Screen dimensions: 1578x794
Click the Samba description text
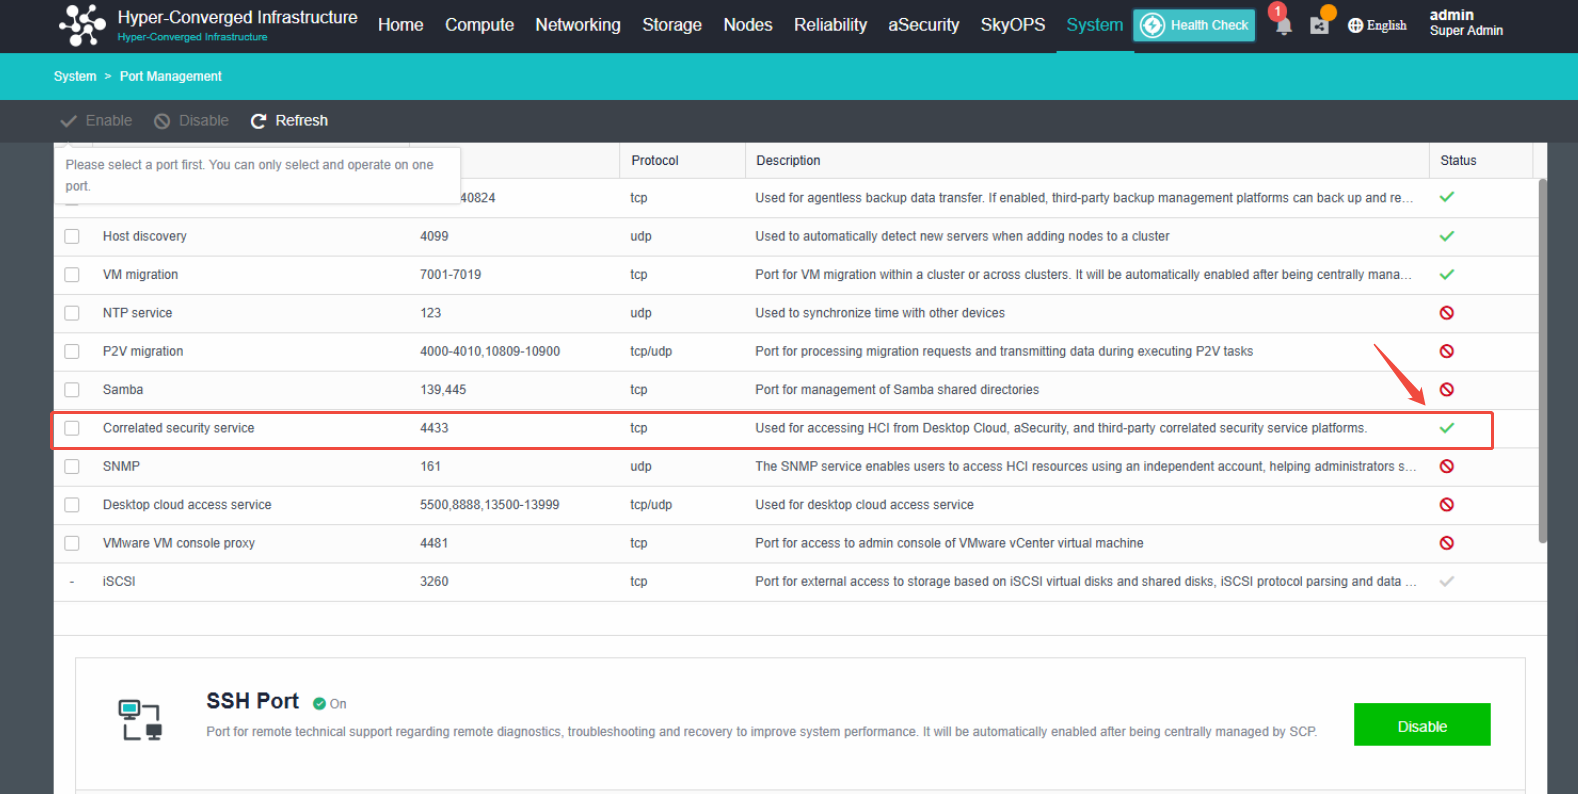897,390
